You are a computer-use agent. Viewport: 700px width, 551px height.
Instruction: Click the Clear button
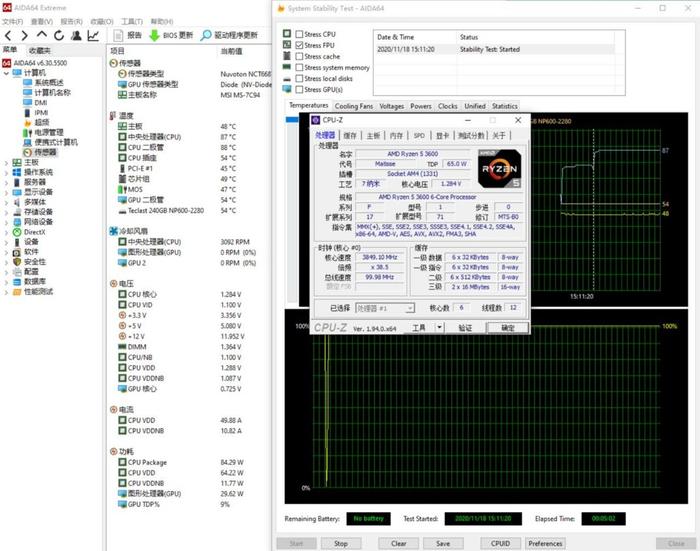tap(398, 543)
